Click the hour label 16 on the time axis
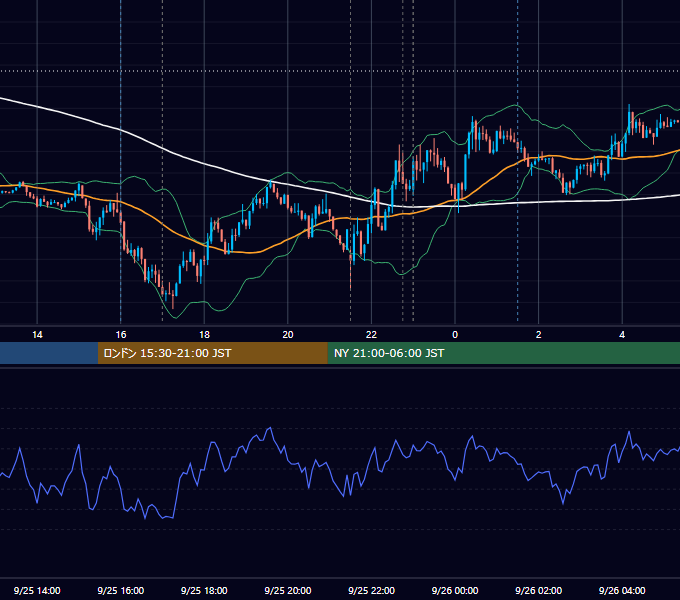This screenshot has width=680, height=600. coord(121,335)
